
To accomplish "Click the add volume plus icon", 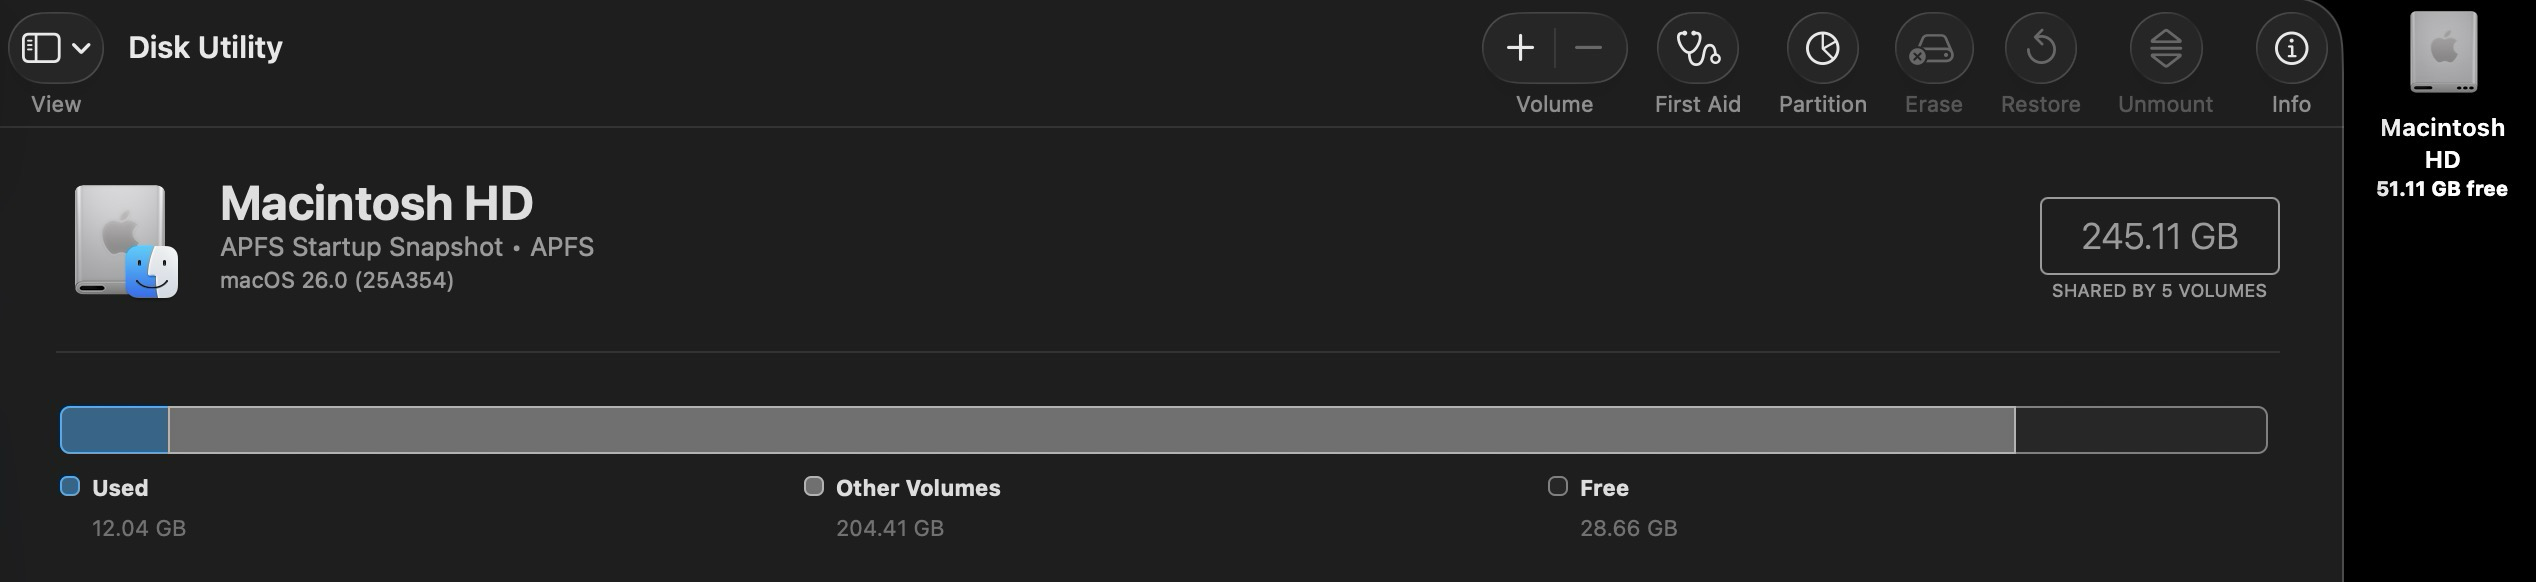I will [1520, 48].
